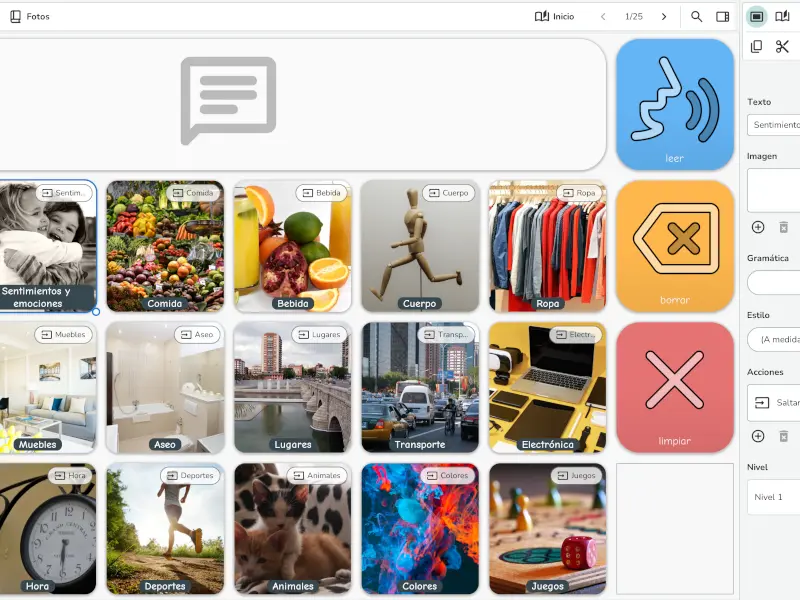
Task: Click the borrar backspace button
Action: [674, 246]
